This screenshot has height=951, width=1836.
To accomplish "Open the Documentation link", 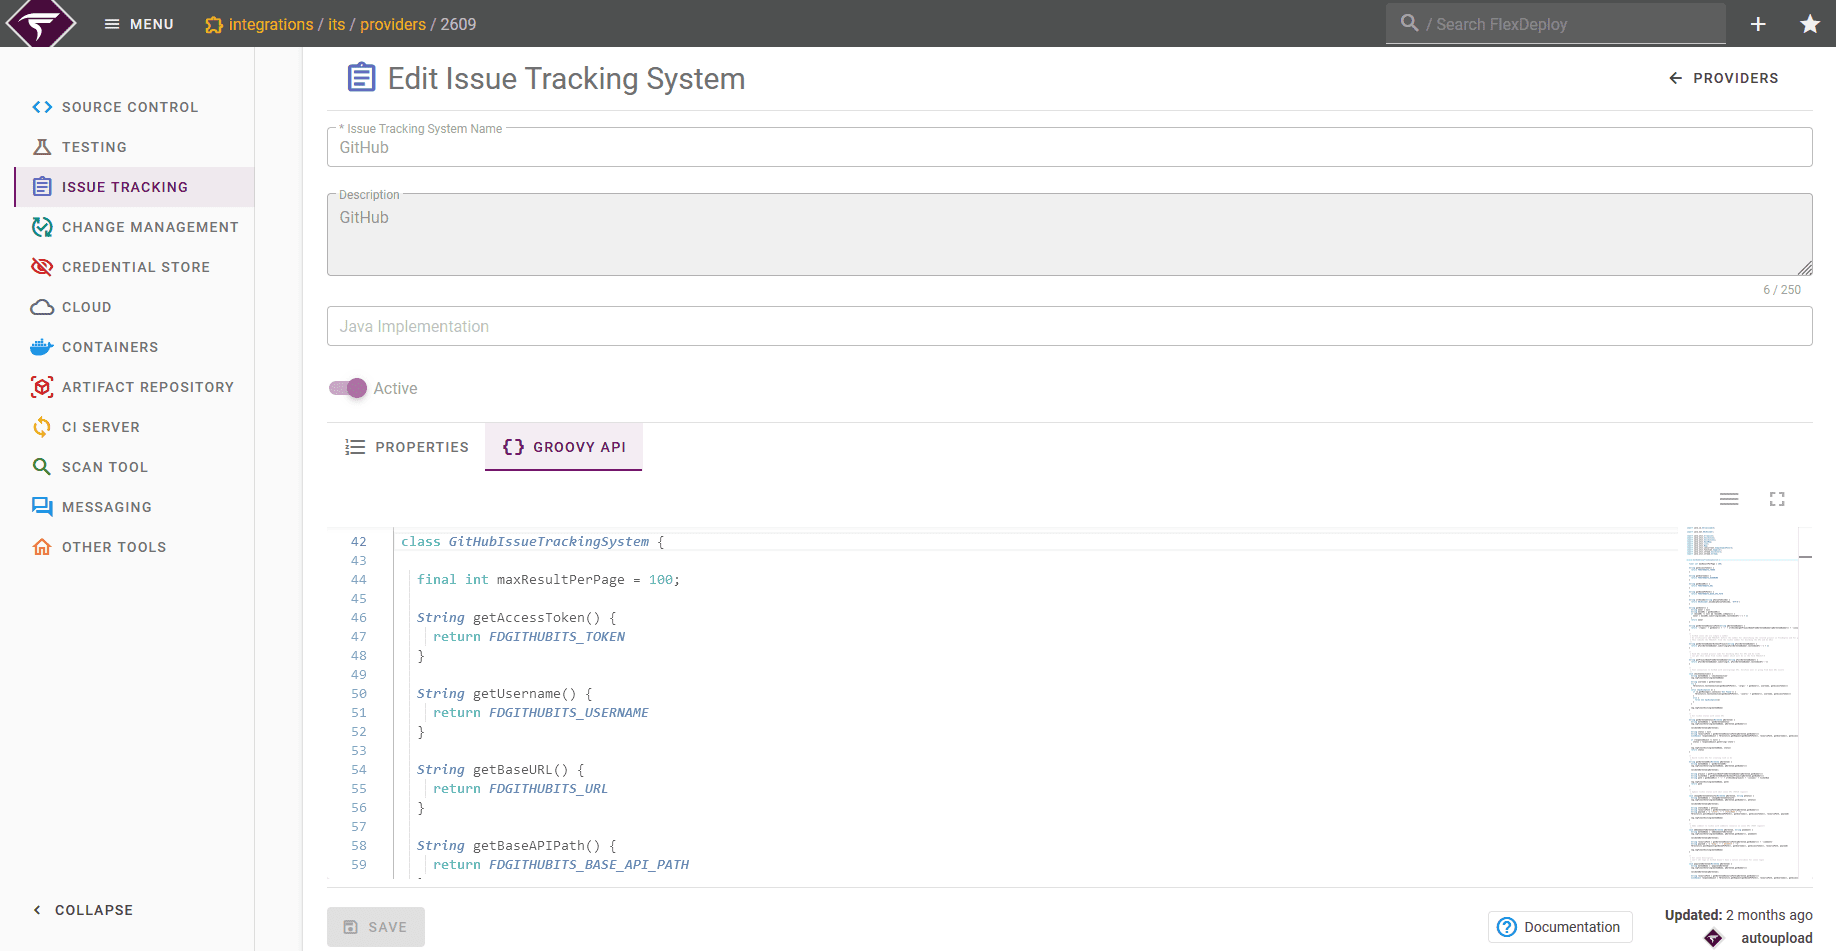I will 1559,927.
